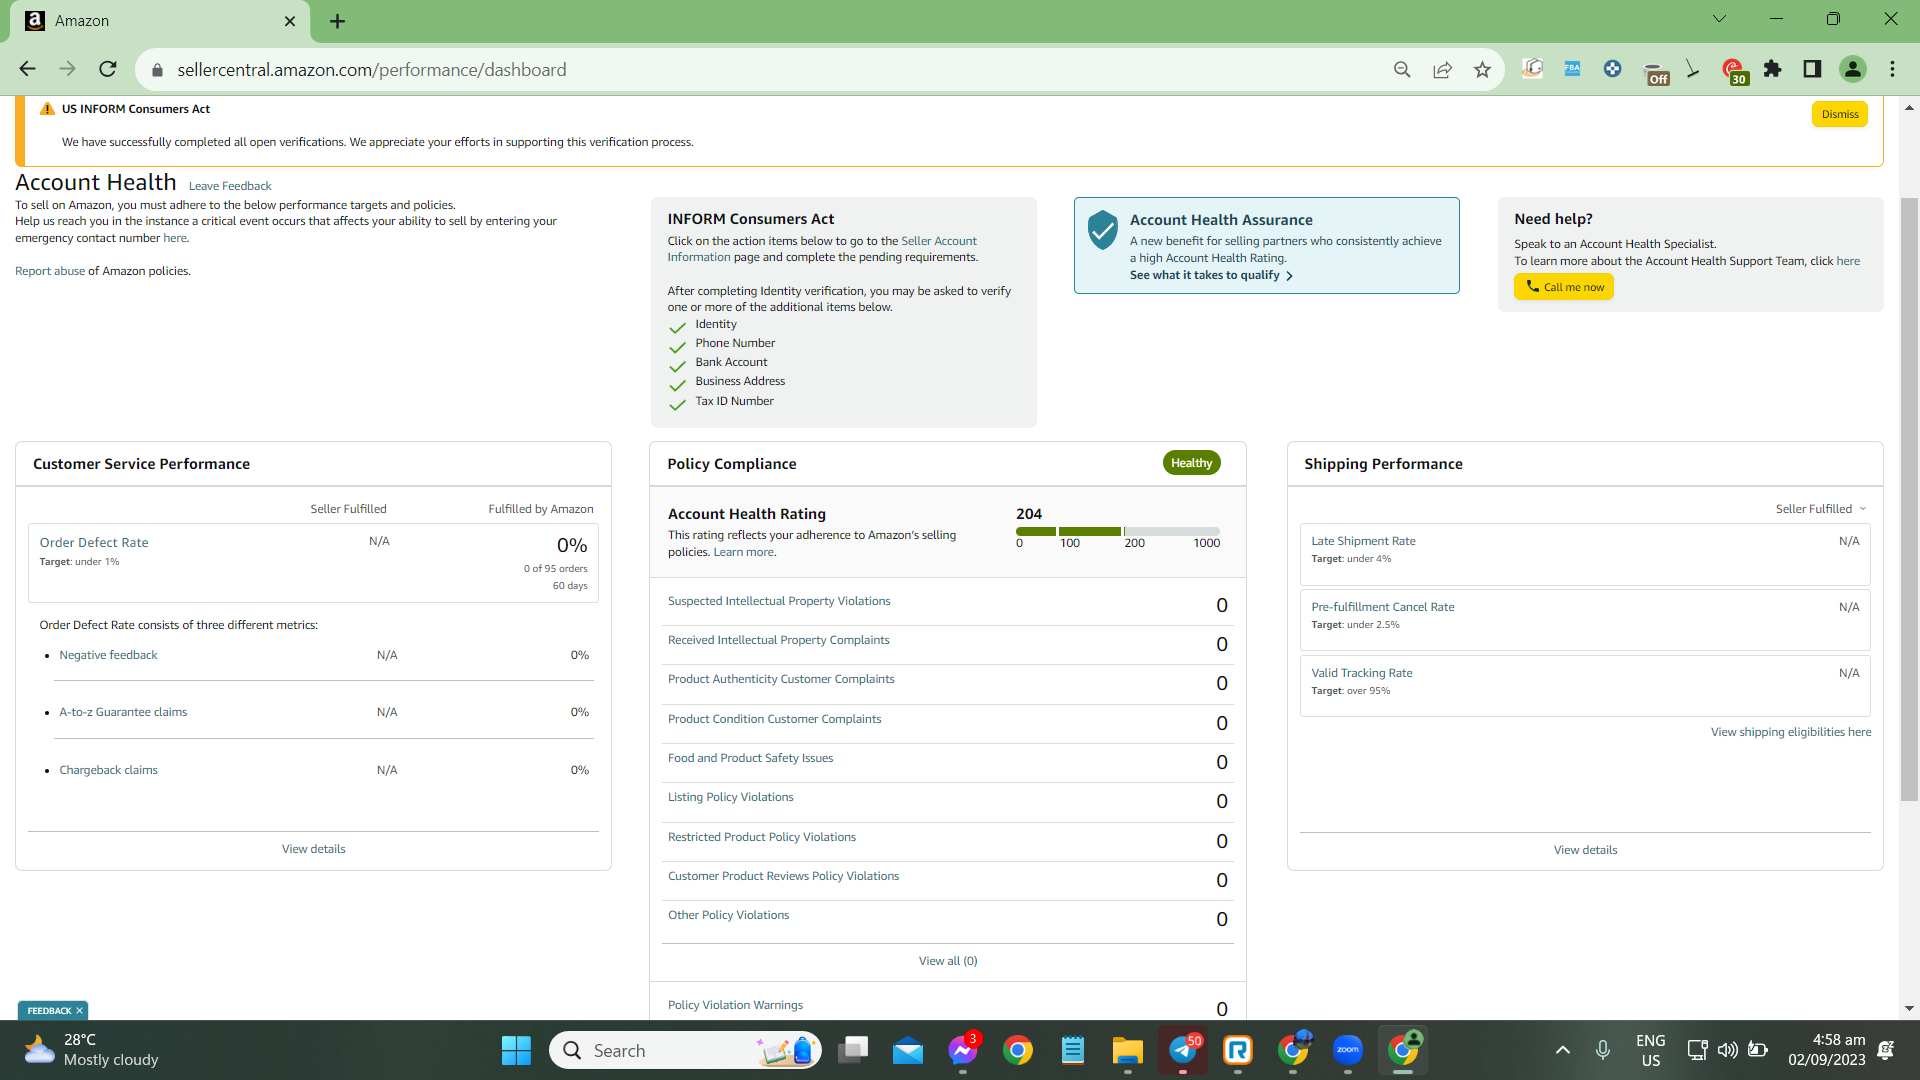Open Policy Violation Warnings
1920x1080 pixels.
point(735,1005)
